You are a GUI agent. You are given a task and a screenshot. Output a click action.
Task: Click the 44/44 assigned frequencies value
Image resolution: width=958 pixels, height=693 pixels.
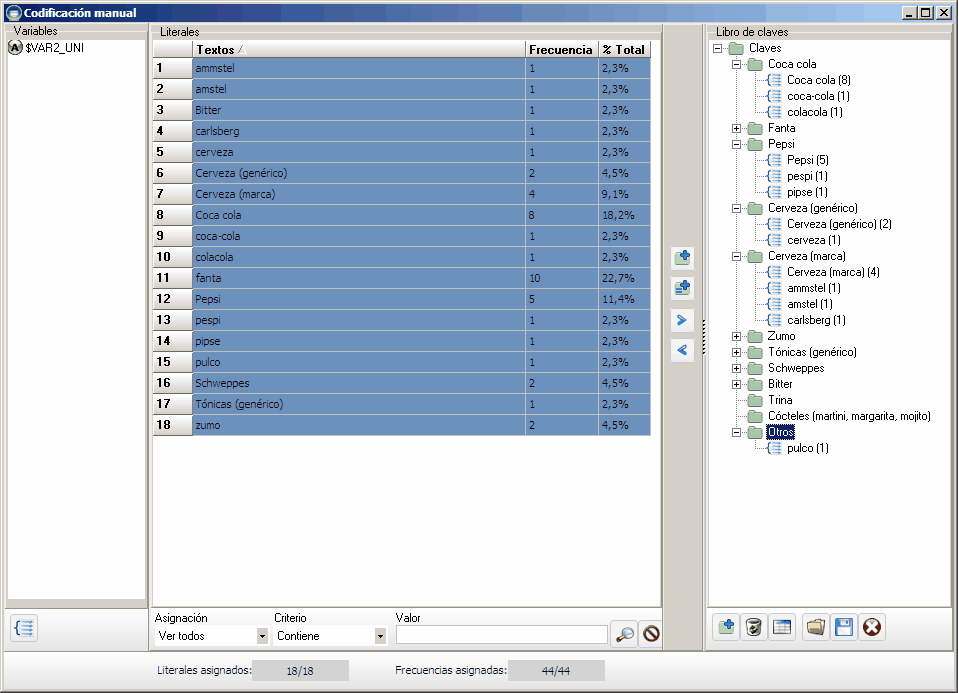(556, 671)
